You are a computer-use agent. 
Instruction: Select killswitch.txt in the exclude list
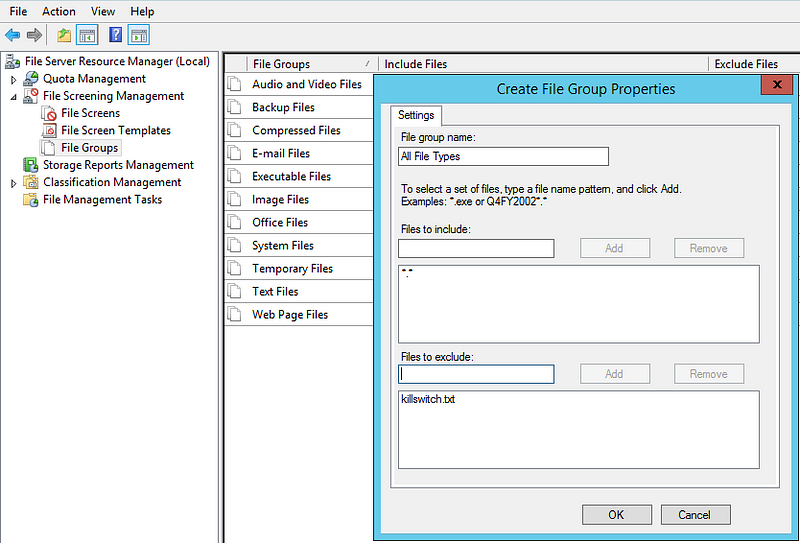428,399
